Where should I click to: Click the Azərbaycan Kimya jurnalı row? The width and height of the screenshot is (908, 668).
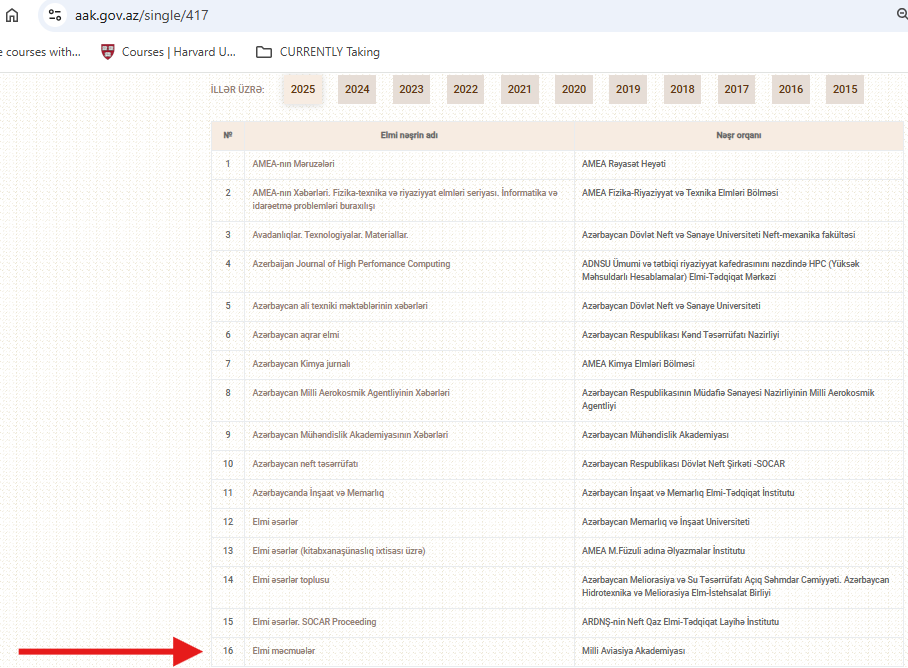(301, 364)
